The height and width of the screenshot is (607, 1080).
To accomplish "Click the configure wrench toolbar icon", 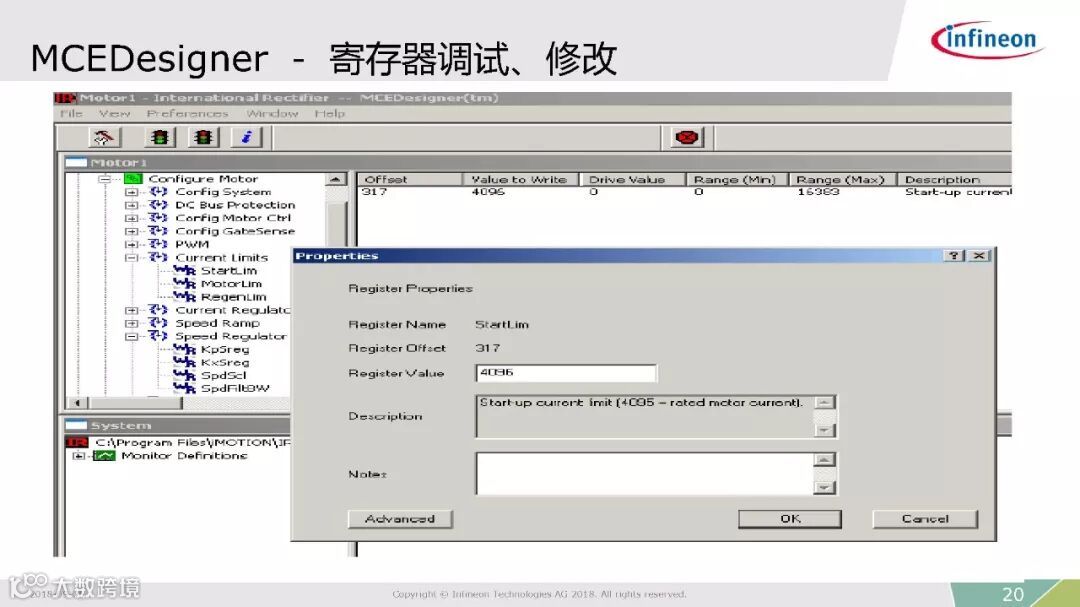I will (x=104, y=138).
